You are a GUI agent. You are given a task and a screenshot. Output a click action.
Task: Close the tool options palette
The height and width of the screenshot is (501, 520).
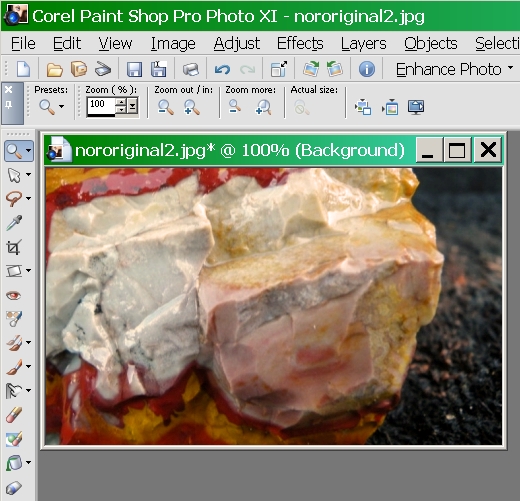[x=9, y=90]
